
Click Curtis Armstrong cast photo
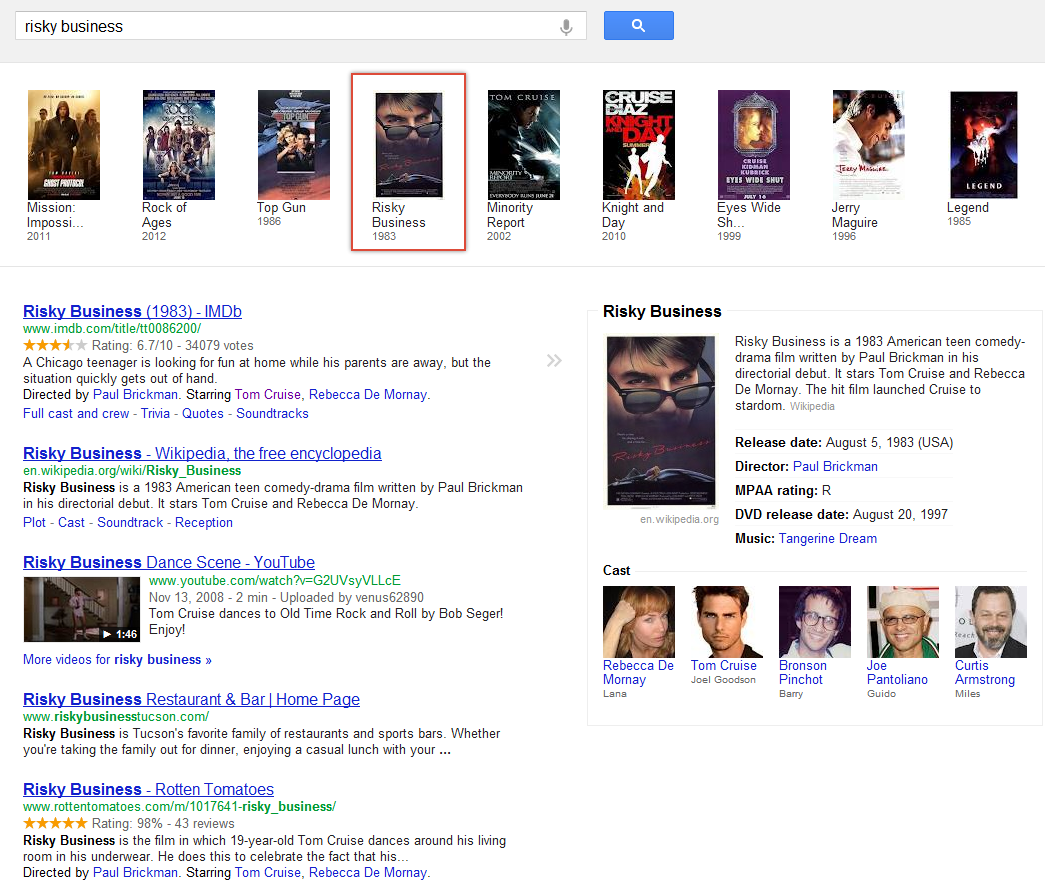coord(990,622)
